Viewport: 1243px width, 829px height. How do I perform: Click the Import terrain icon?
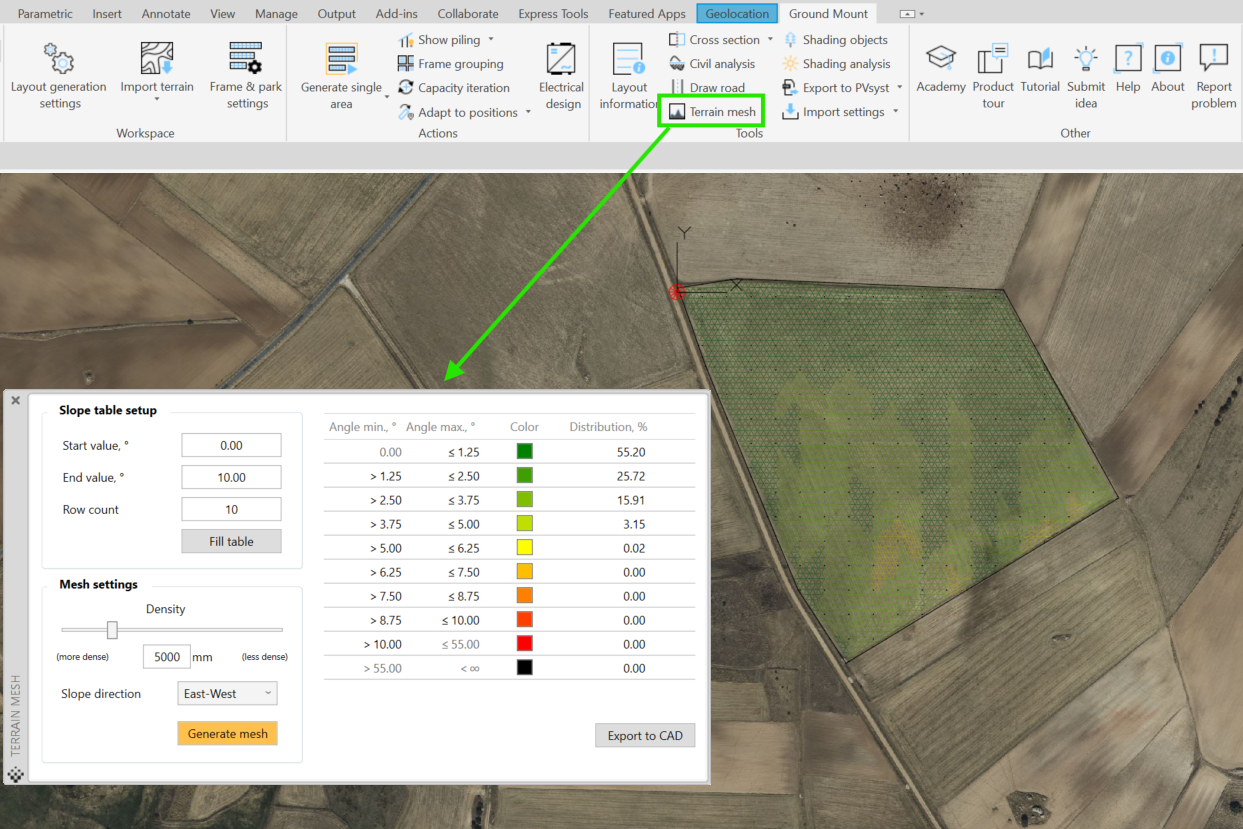pos(157,60)
